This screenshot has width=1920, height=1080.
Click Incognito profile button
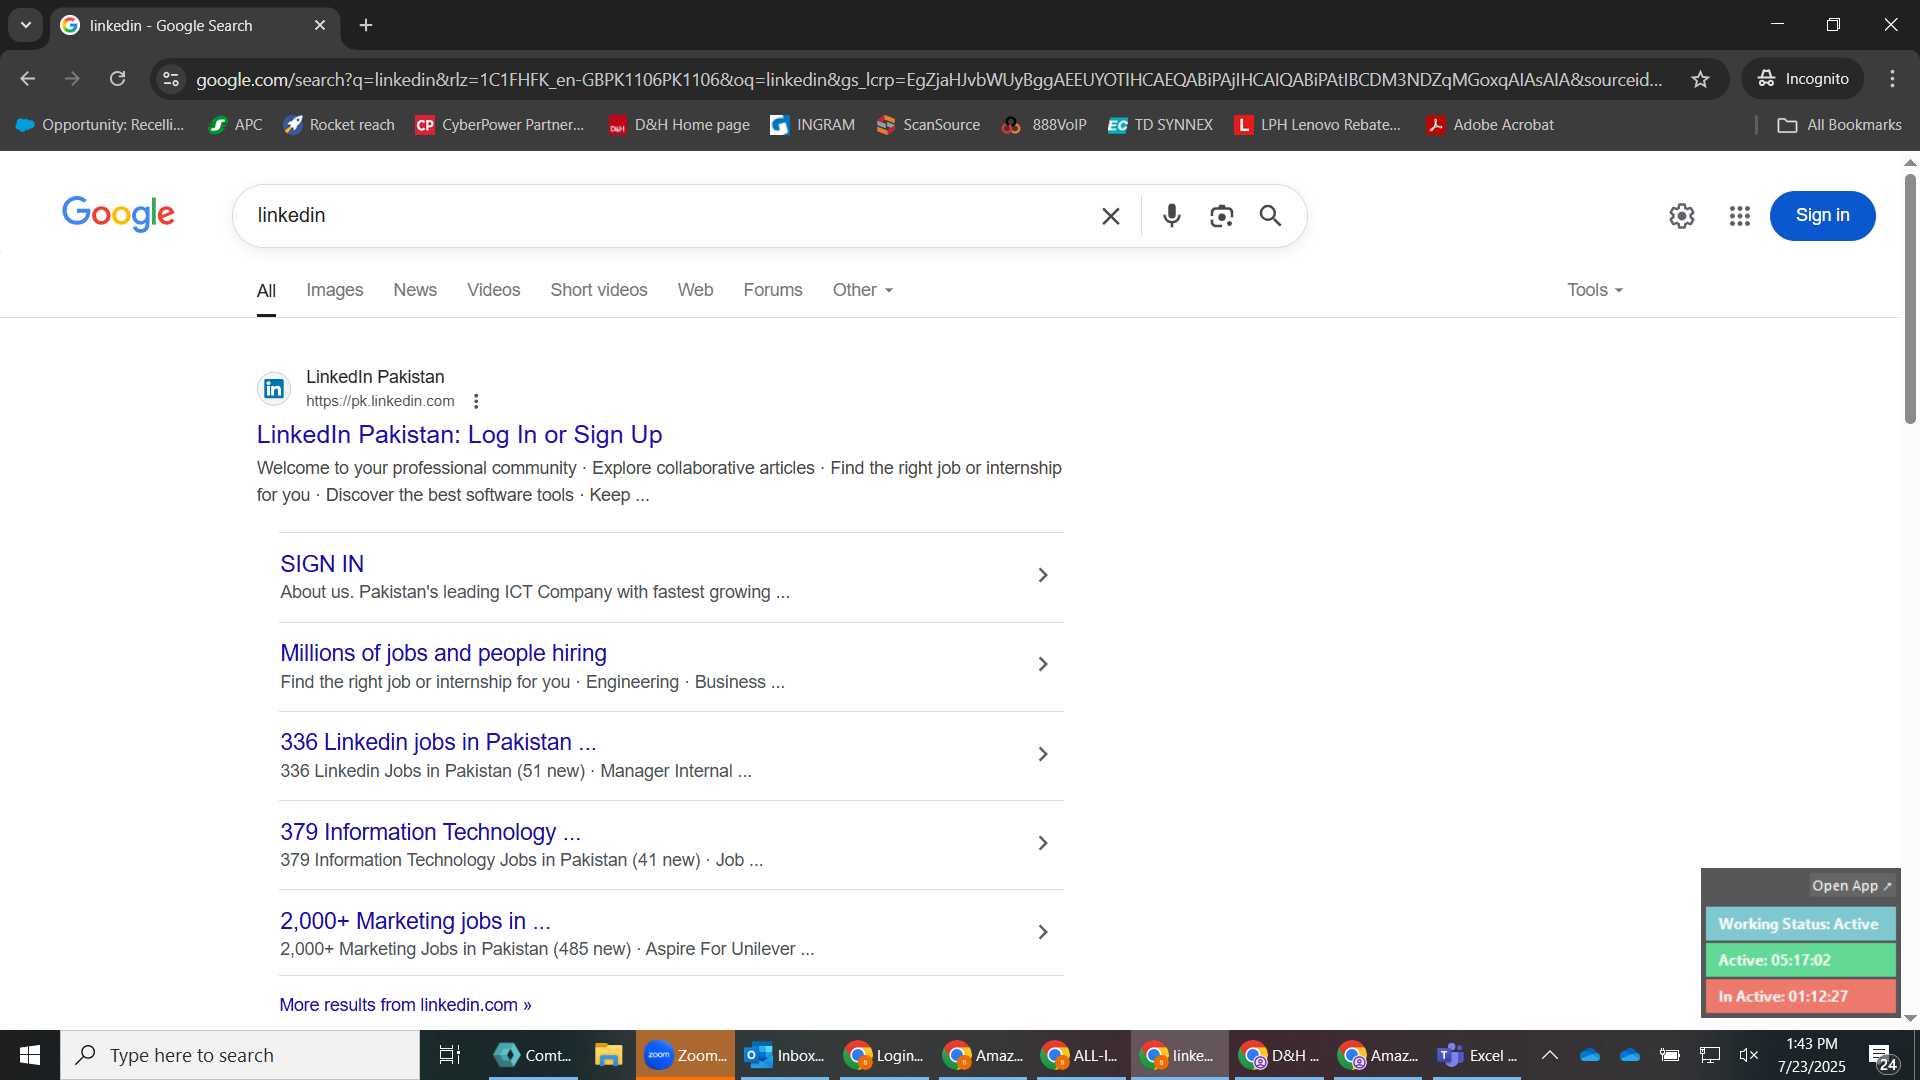pyautogui.click(x=1802, y=79)
